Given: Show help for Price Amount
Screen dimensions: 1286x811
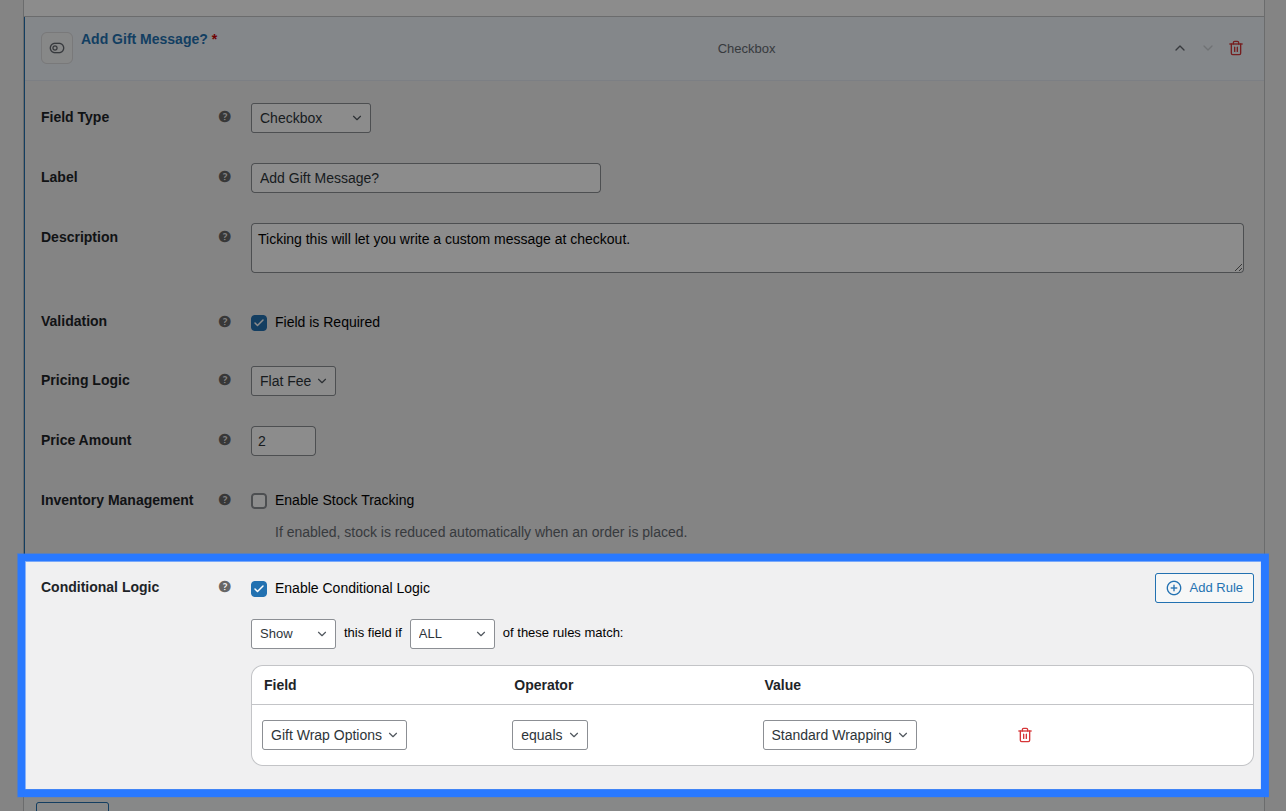Looking at the screenshot, I should 225,440.
